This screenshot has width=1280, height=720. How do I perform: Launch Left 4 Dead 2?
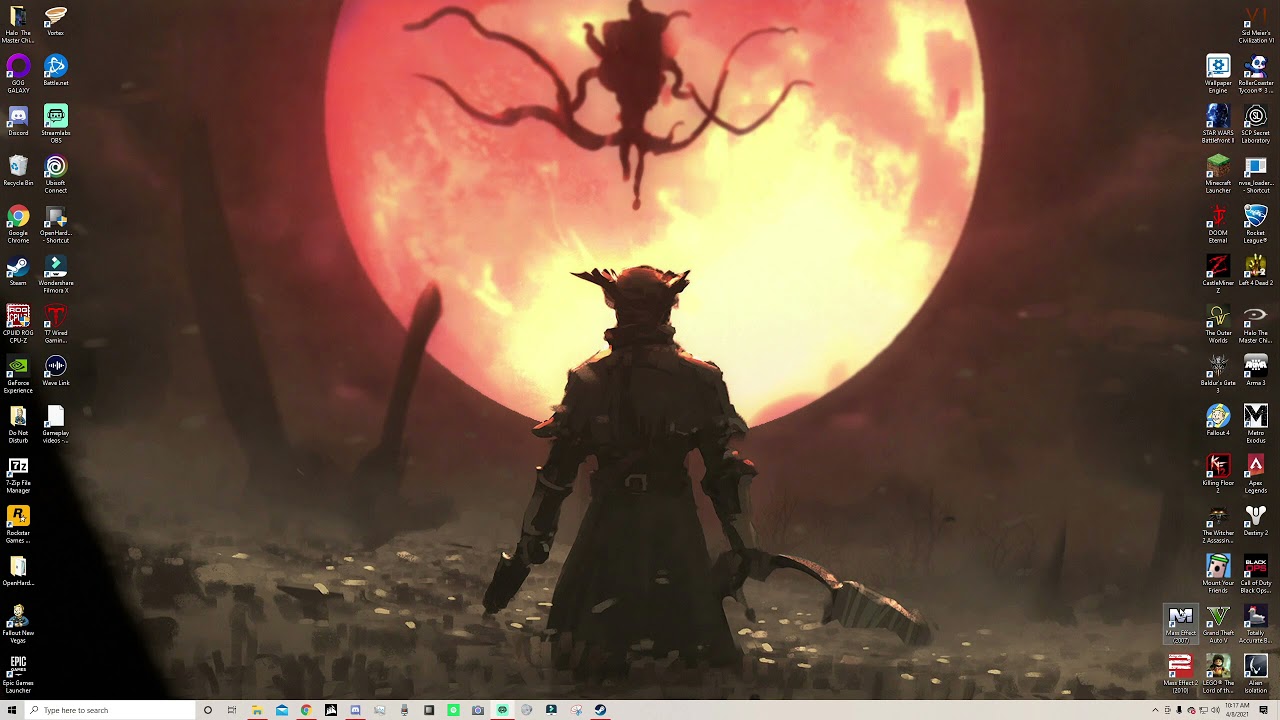click(1255, 271)
